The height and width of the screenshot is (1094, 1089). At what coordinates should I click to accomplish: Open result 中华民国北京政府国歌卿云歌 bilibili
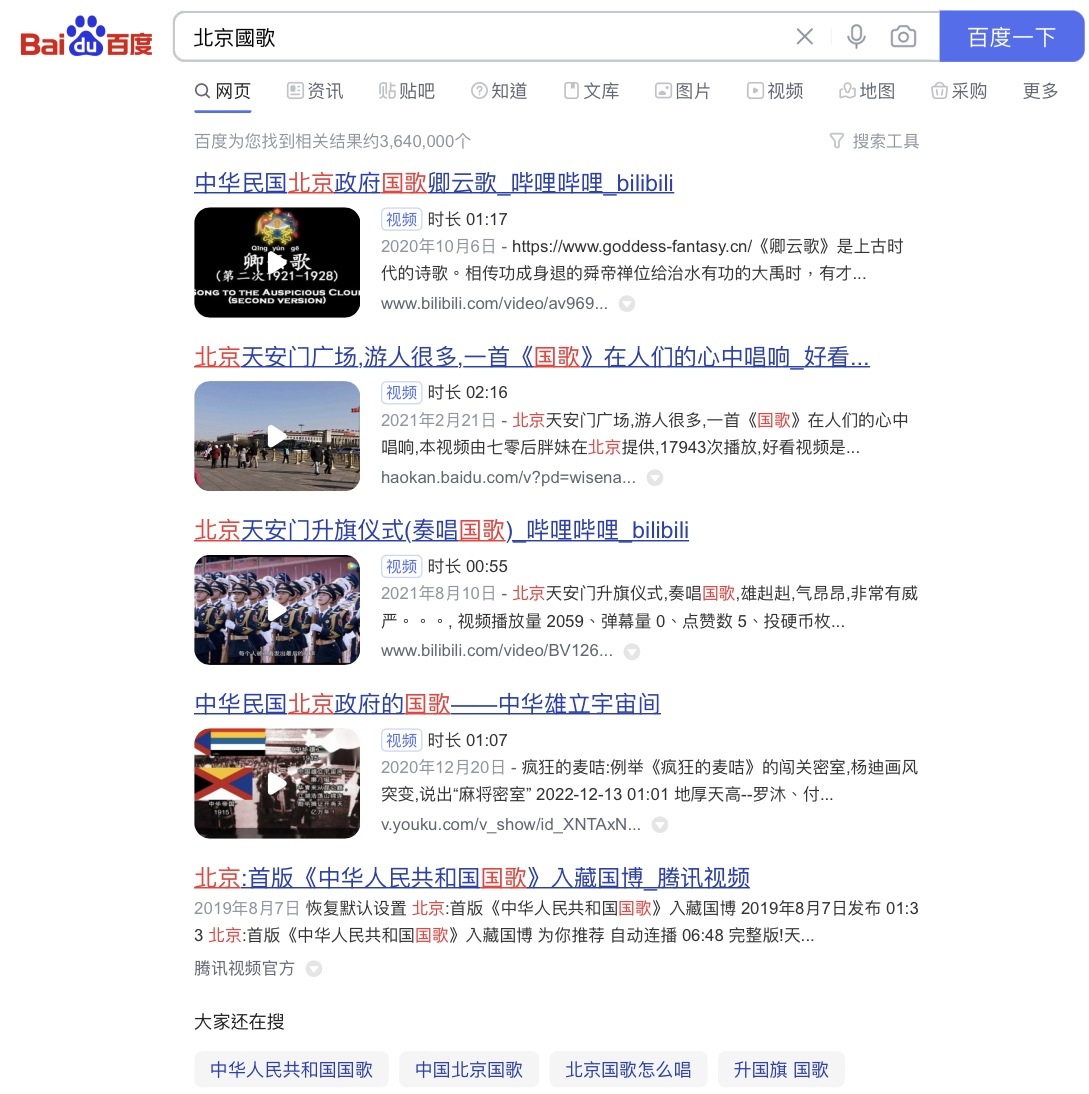pyautogui.click(x=434, y=183)
